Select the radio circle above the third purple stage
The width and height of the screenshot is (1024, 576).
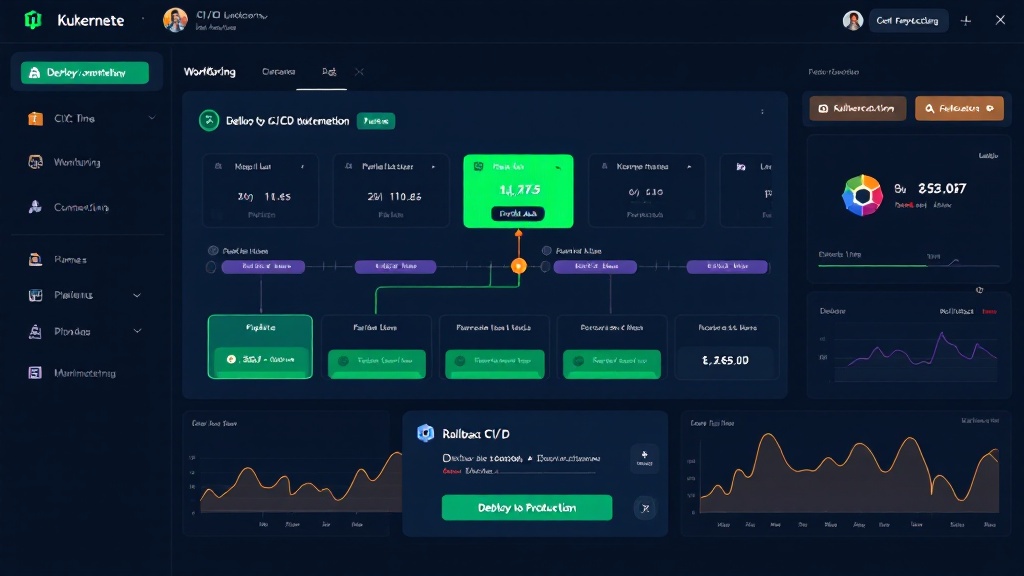coord(547,251)
